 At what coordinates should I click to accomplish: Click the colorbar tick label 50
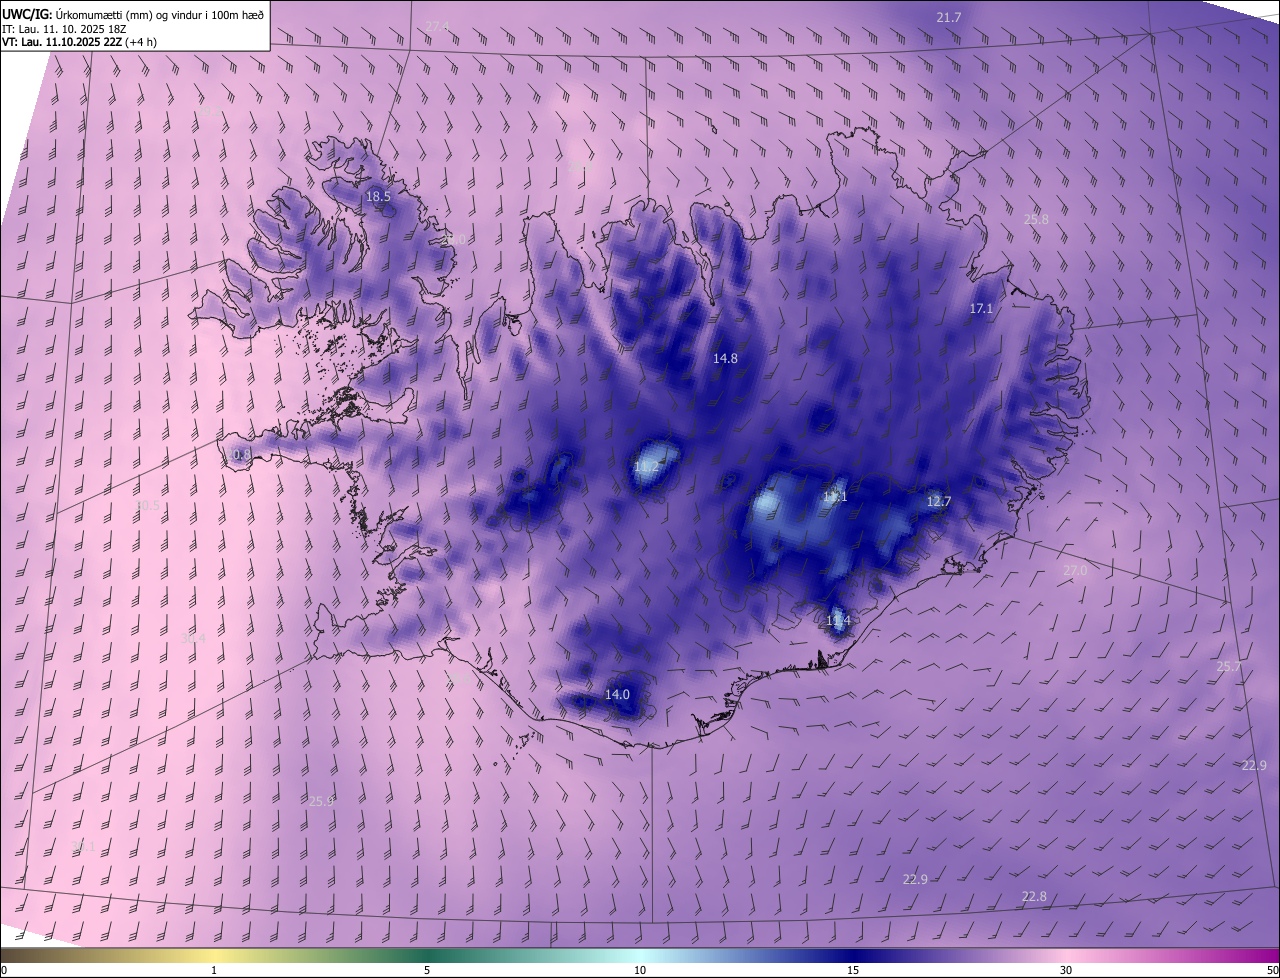(x=1272, y=970)
